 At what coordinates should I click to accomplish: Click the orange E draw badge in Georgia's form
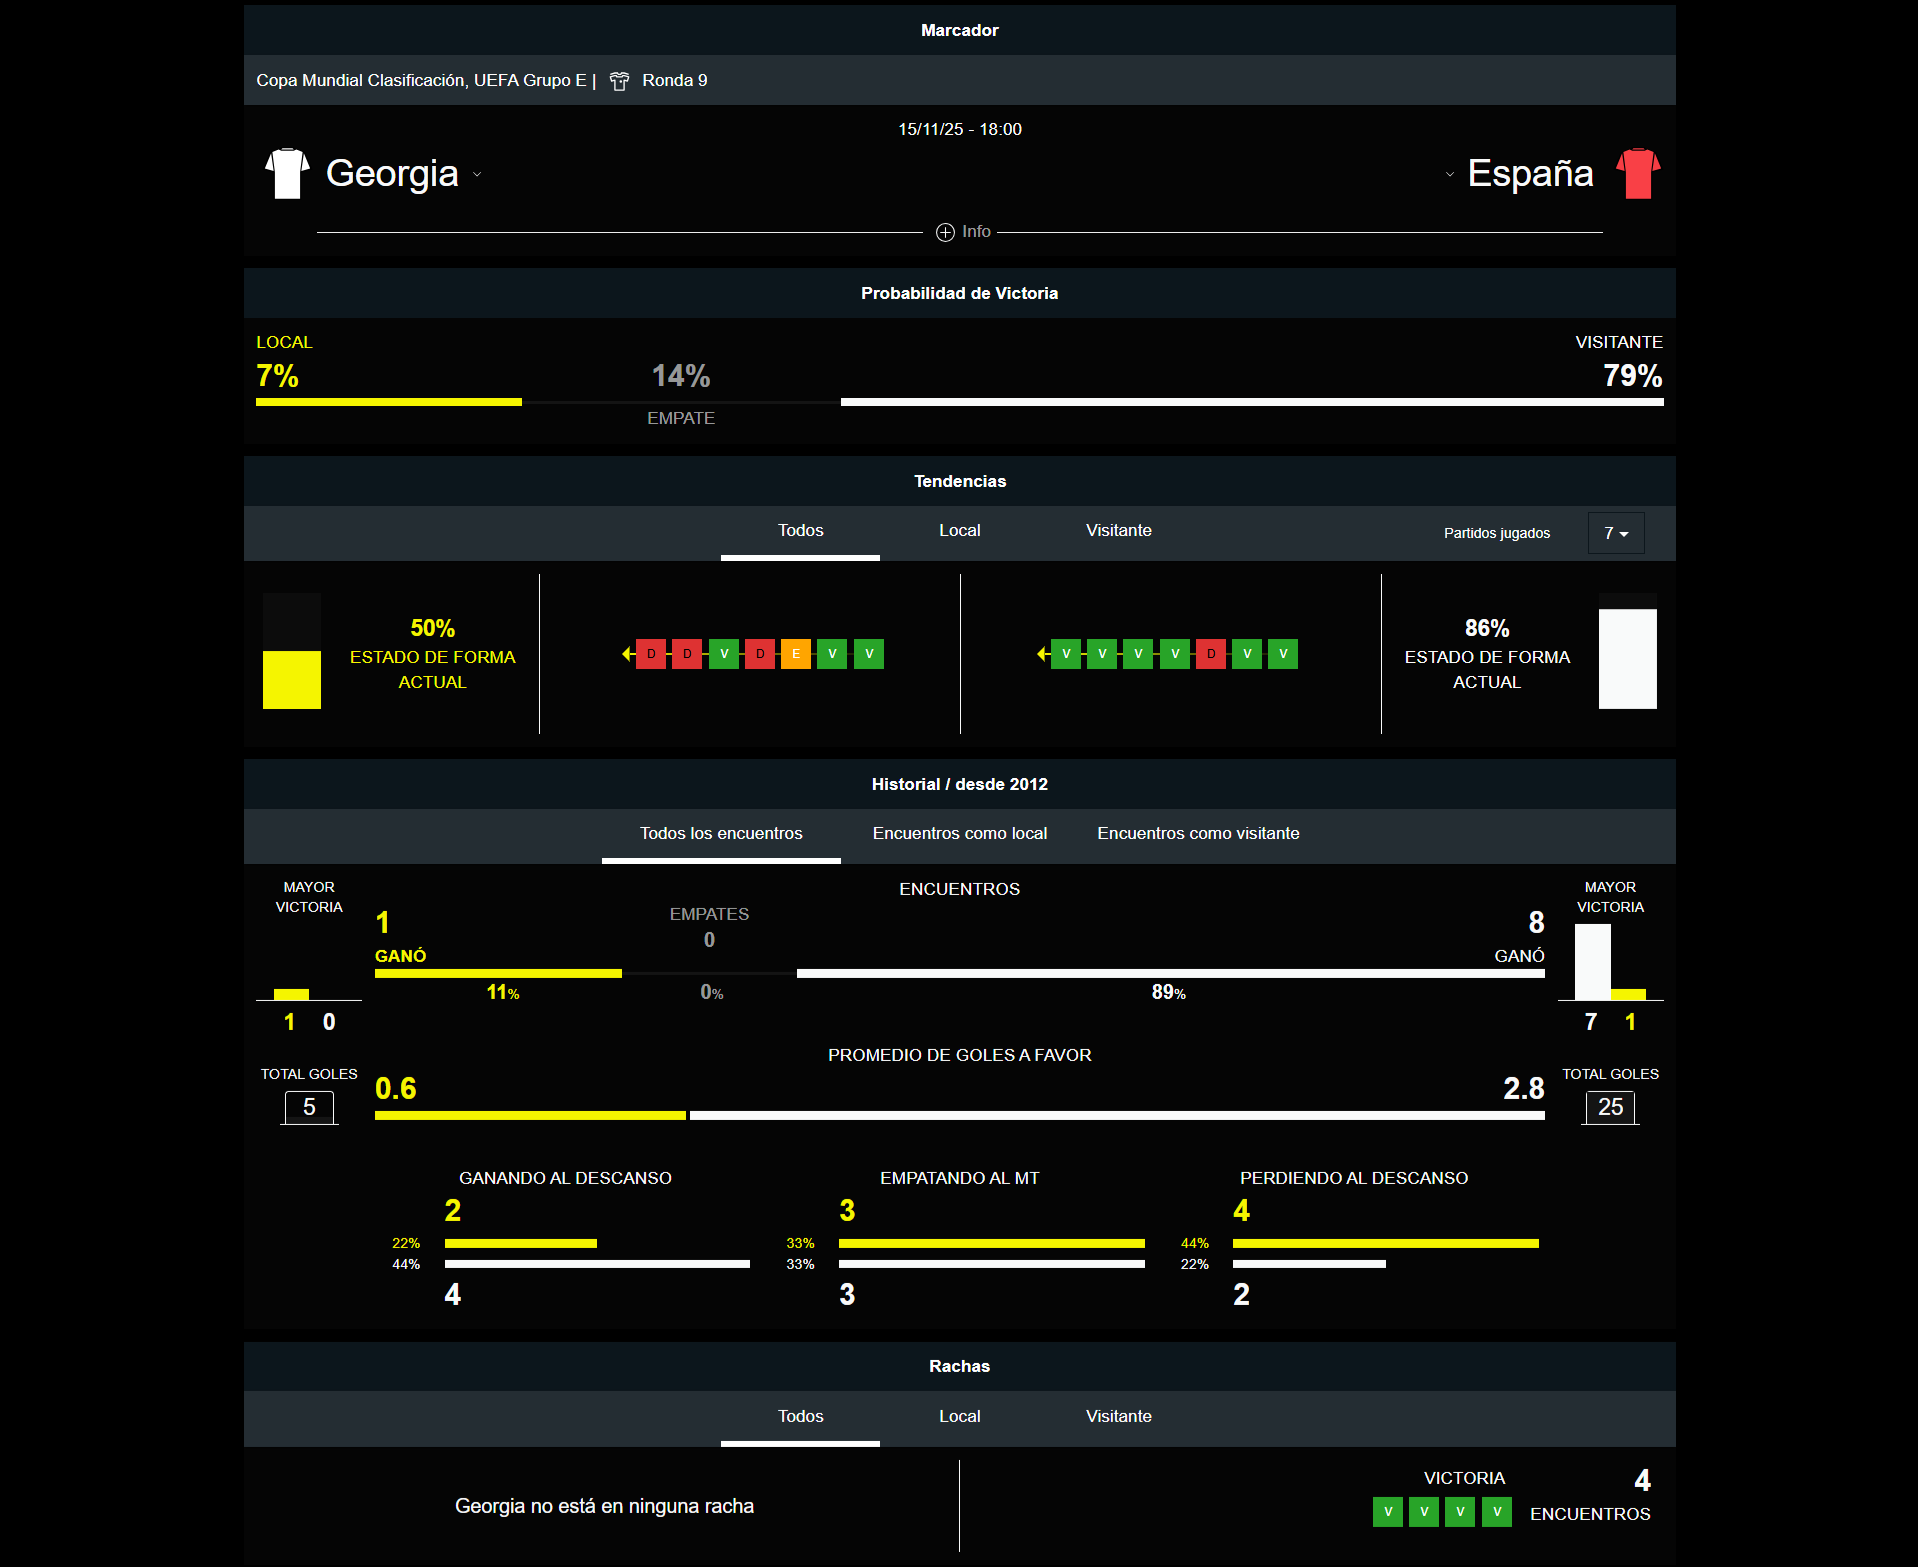pos(796,654)
